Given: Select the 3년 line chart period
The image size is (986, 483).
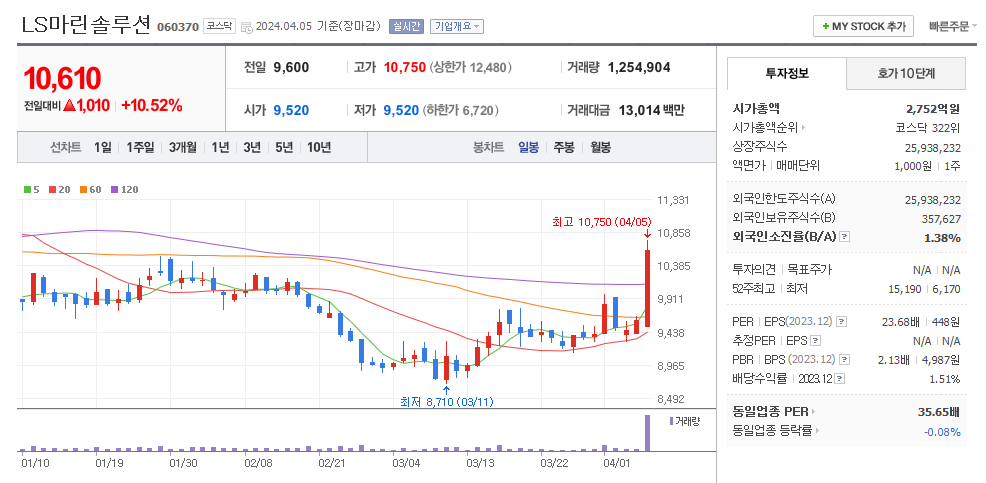Looking at the screenshot, I should click(252, 148).
